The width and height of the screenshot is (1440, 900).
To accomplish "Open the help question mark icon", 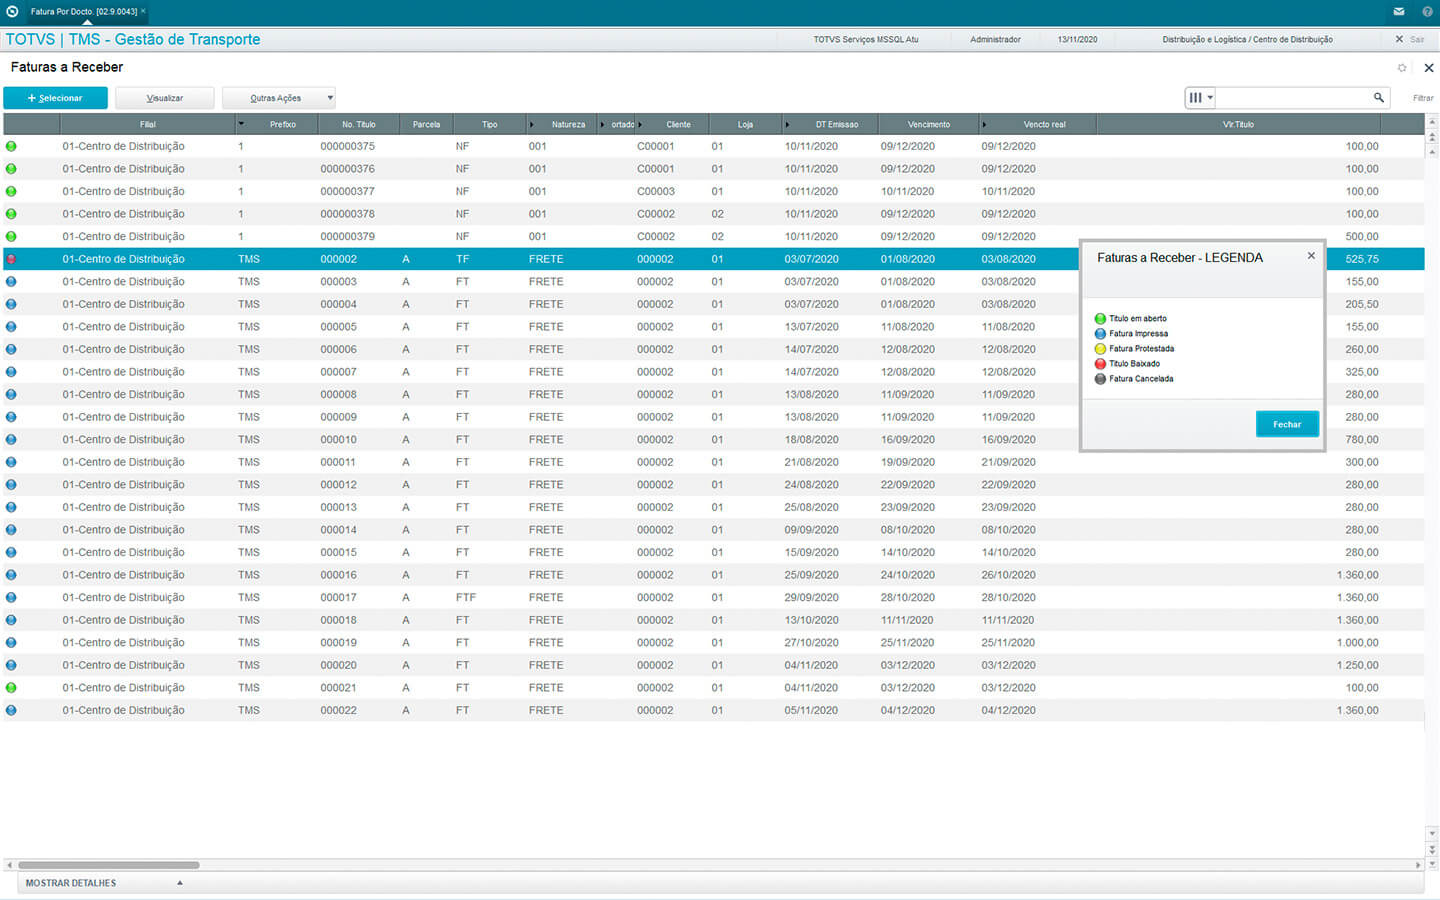I will [1427, 11].
